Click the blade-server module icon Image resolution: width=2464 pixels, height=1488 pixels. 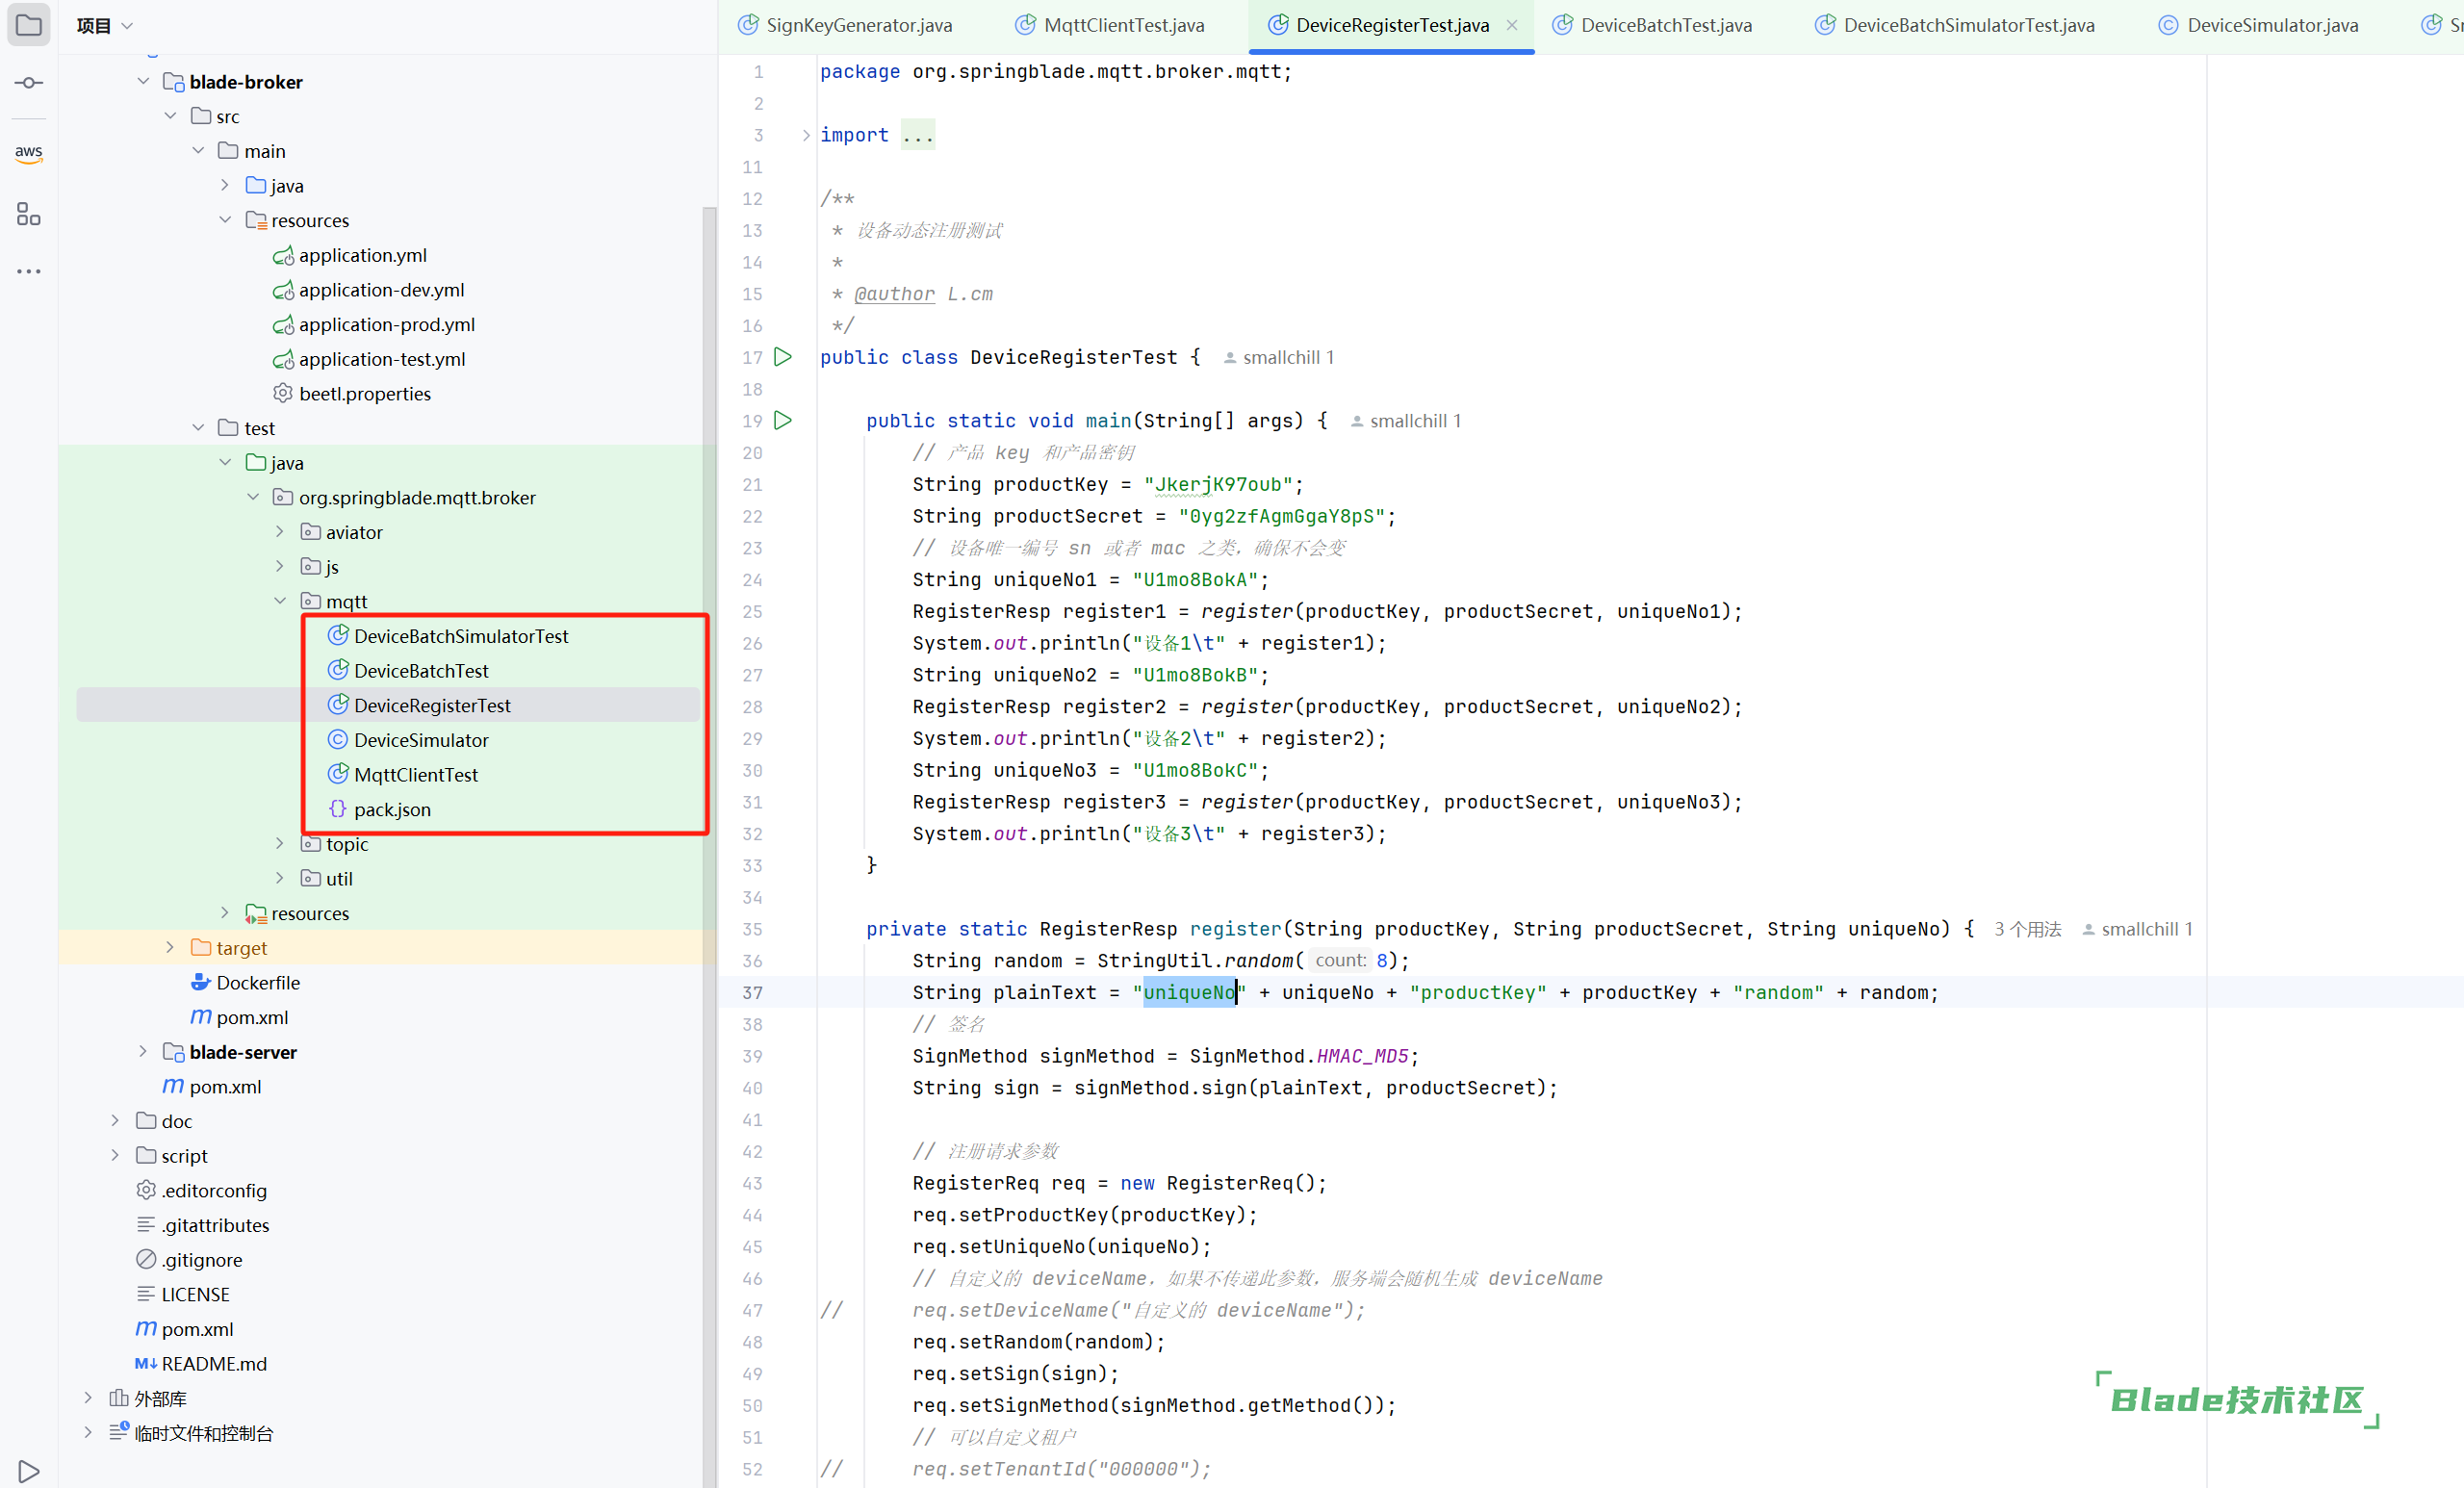(173, 1052)
